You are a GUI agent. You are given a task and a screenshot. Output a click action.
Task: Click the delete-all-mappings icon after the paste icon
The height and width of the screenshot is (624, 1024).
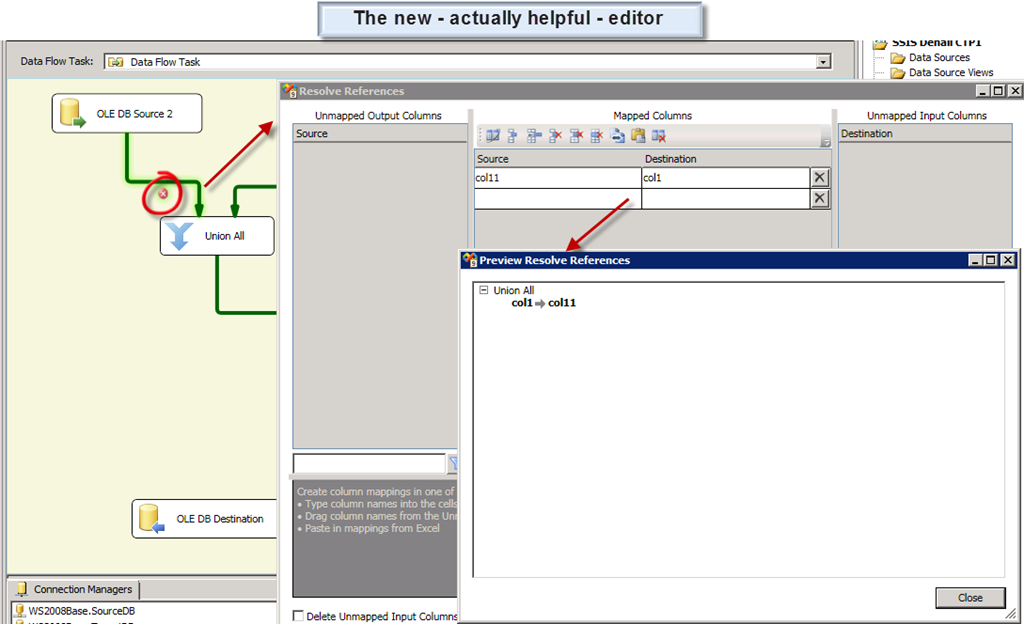tap(658, 136)
